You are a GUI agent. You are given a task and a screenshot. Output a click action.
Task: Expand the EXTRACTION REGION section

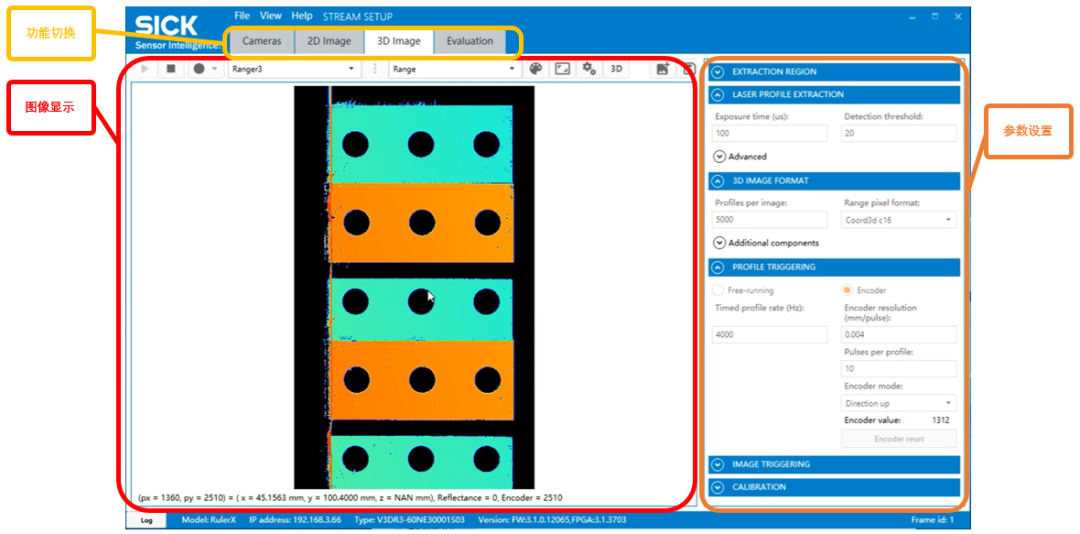pyautogui.click(x=718, y=72)
